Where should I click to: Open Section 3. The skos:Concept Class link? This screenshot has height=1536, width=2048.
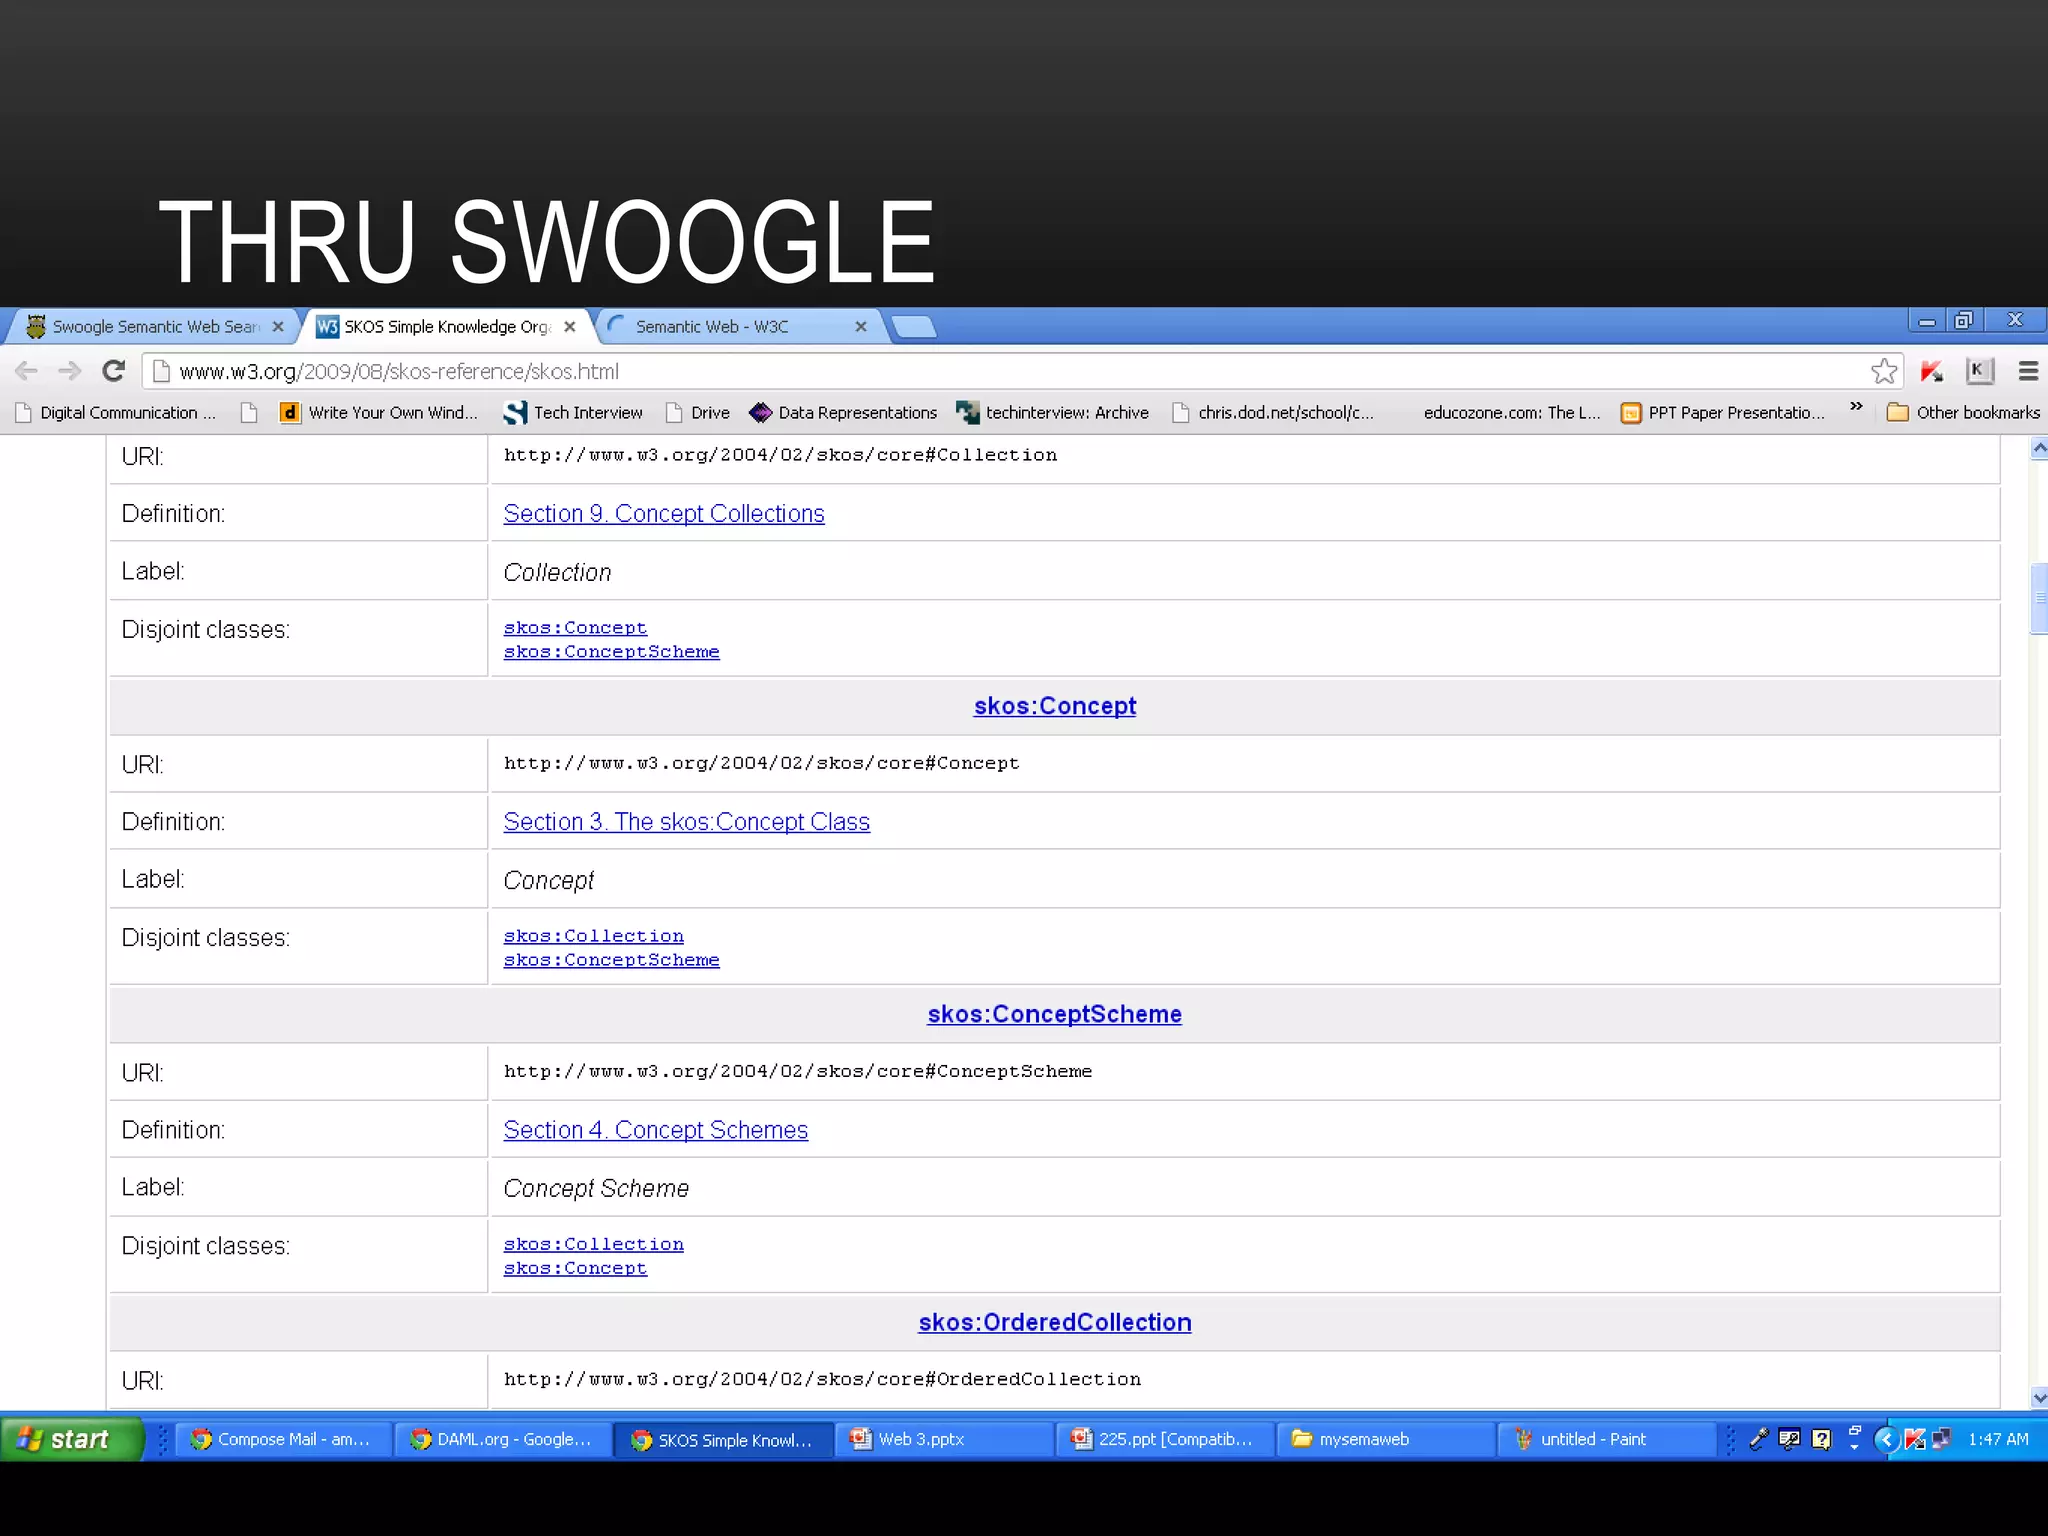coord(686,821)
